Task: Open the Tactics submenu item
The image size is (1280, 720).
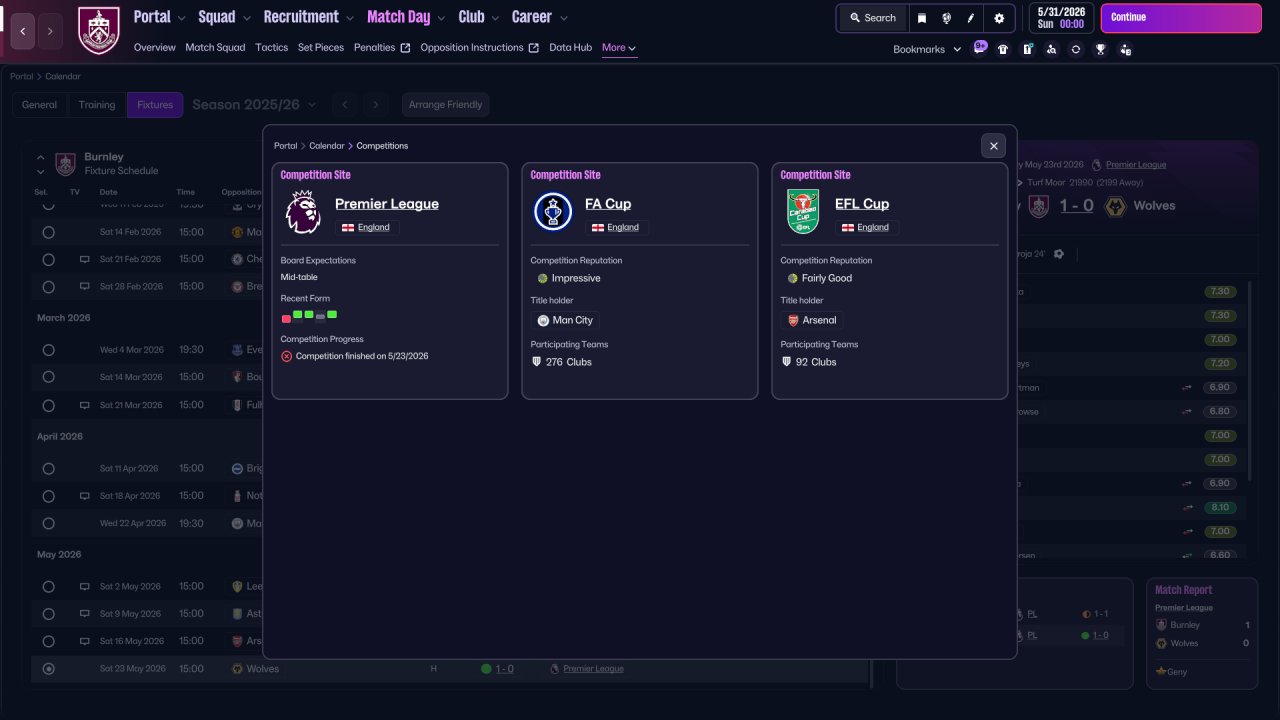Action: point(271,47)
